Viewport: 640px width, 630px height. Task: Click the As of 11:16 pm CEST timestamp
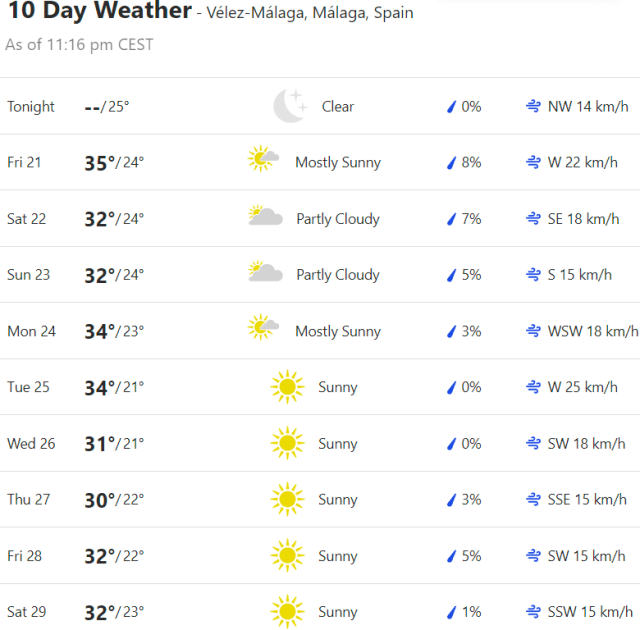click(79, 45)
